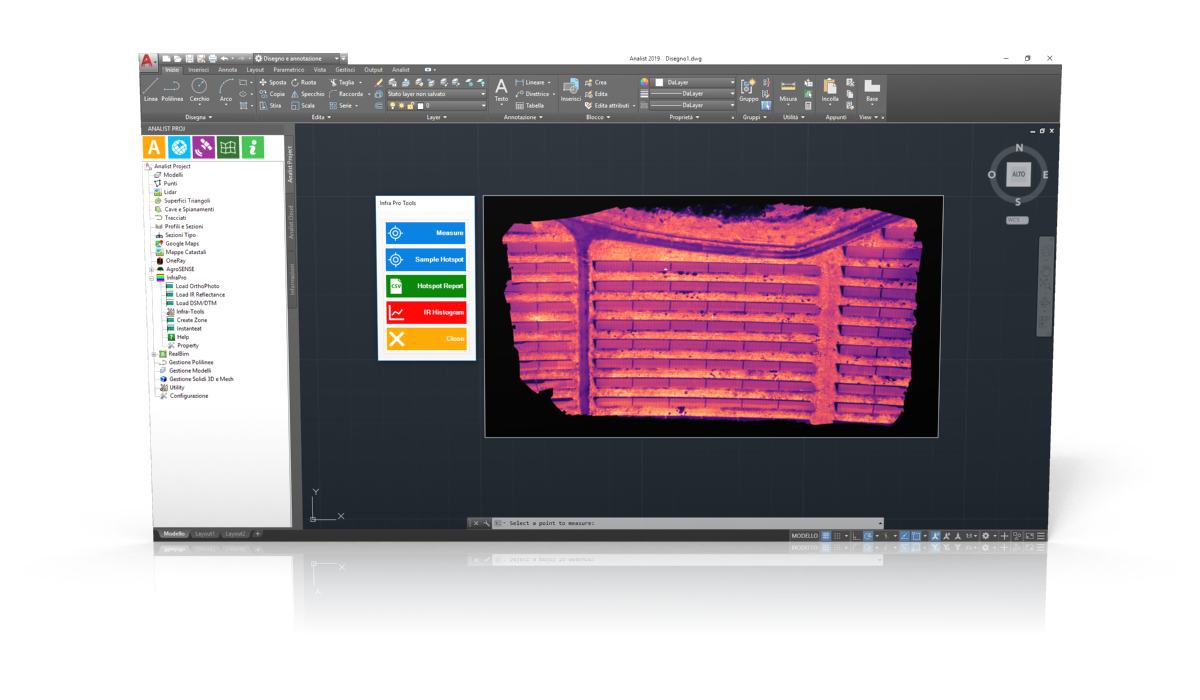Screen dimensions: 1200x700
Task: Click the orange A icon in Analist panel
Action: (153, 147)
